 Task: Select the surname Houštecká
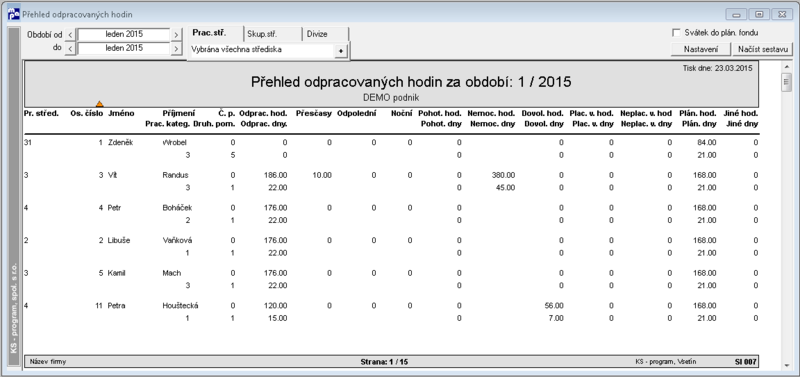pos(180,306)
